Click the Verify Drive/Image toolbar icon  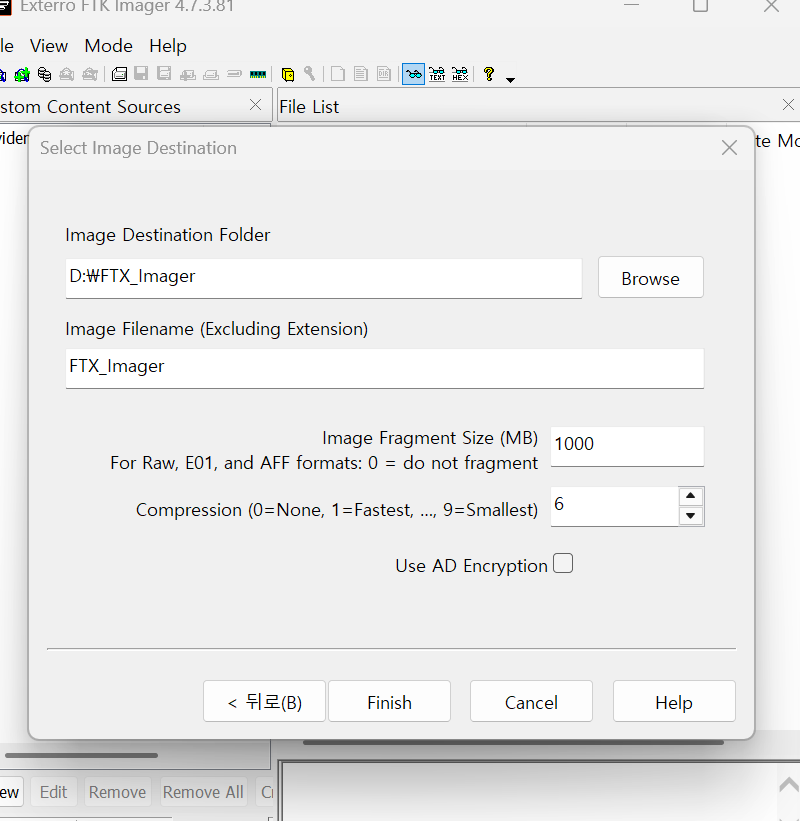234,74
